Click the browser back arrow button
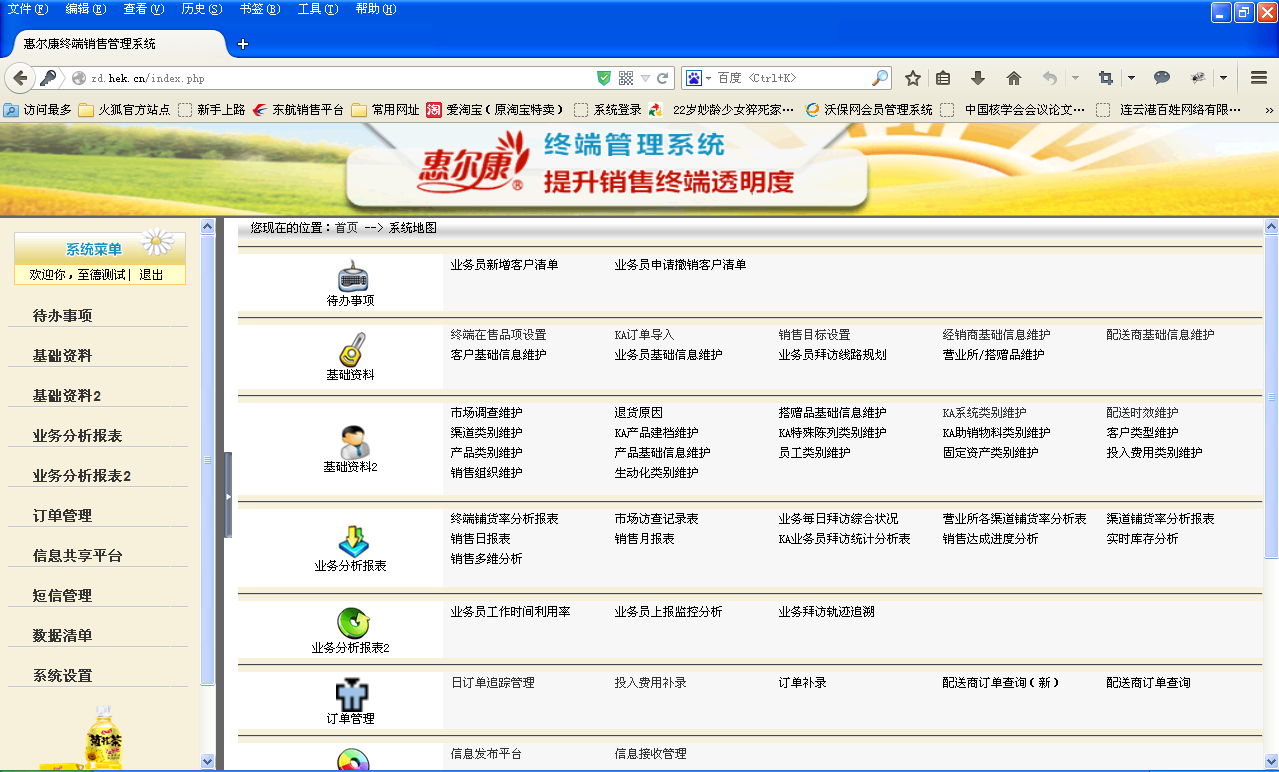 click(x=20, y=78)
